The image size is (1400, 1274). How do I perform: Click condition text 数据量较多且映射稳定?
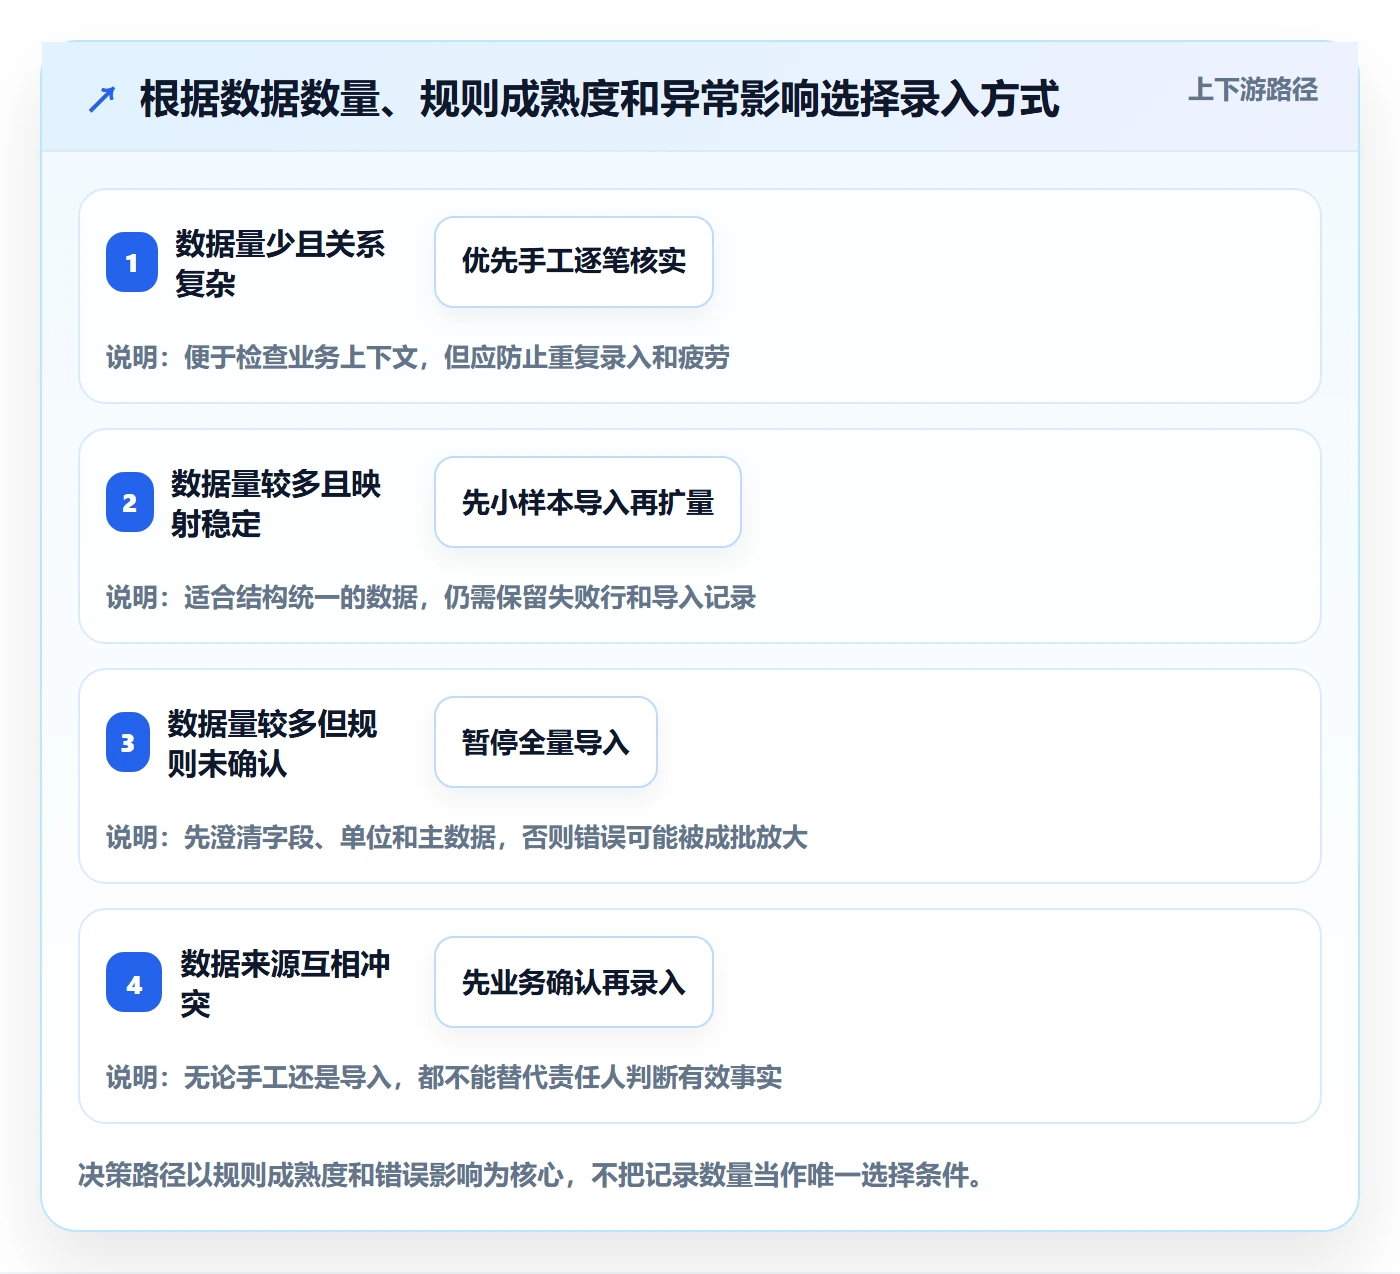click(x=276, y=503)
